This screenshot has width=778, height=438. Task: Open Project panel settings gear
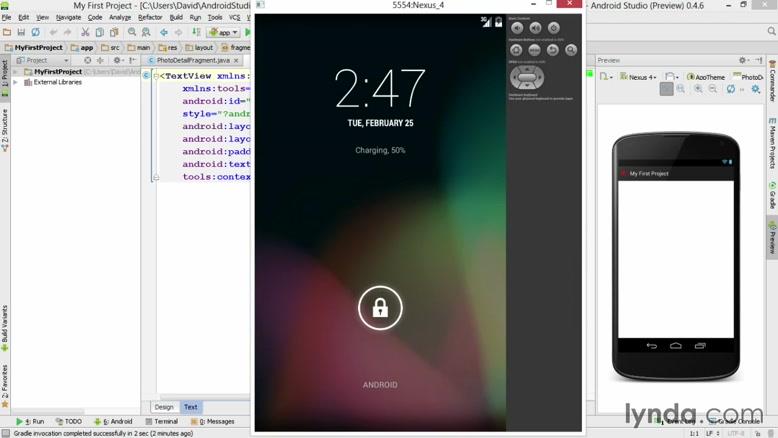click(118, 61)
